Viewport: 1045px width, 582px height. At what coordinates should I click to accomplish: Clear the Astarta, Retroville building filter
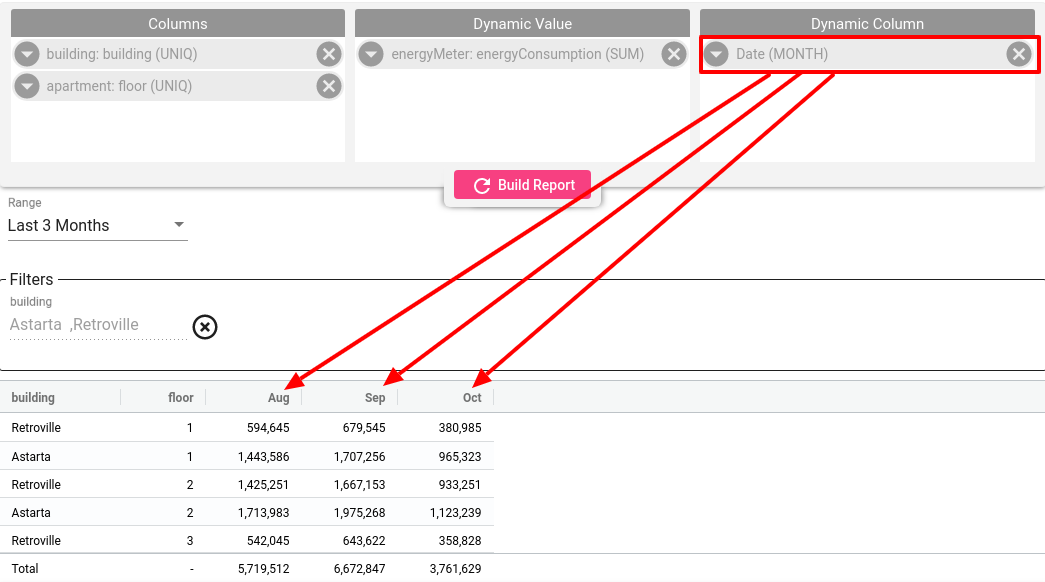(205, 327)
